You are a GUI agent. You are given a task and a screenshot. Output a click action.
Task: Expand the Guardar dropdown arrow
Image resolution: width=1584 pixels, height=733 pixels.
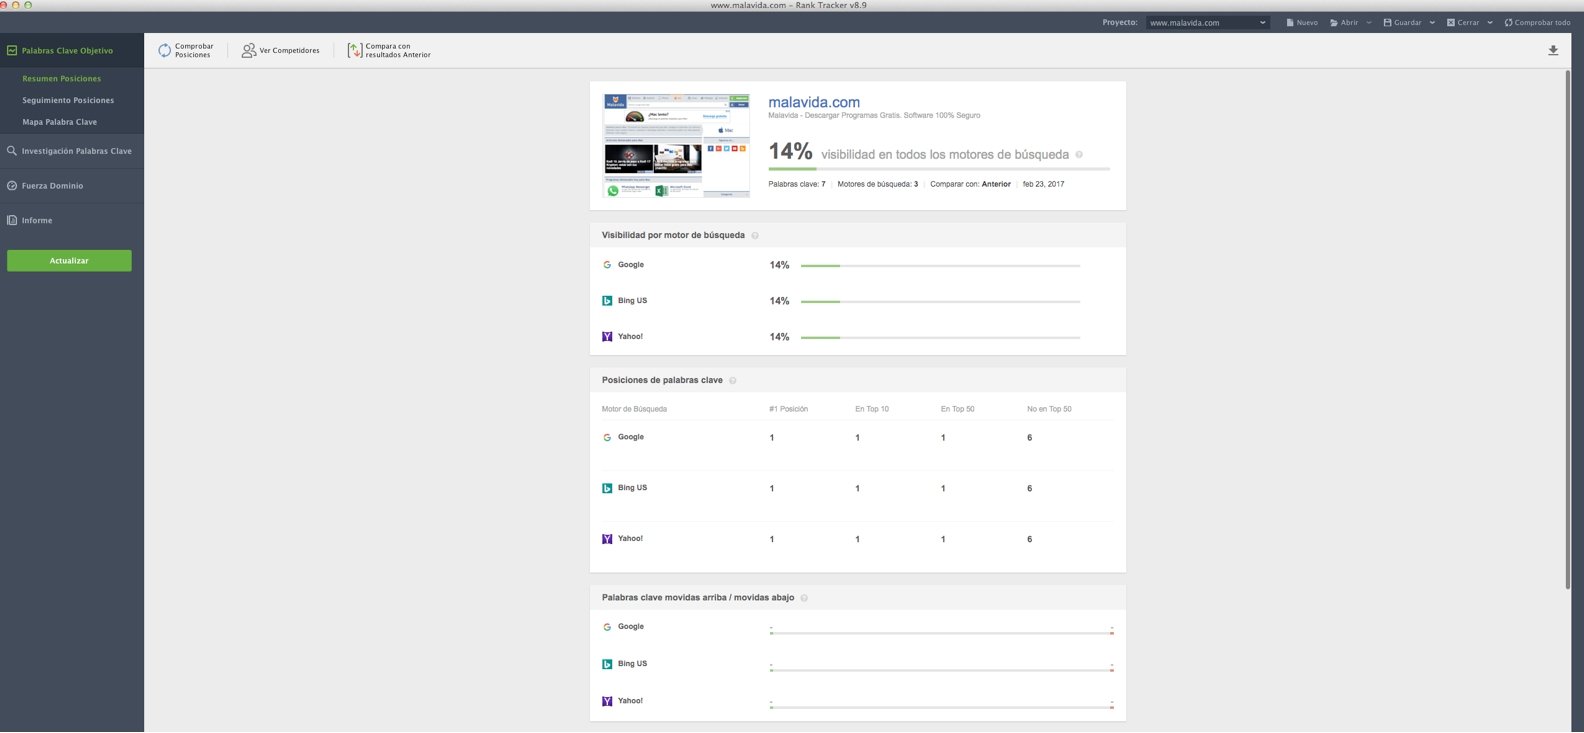coord(1432,22)
